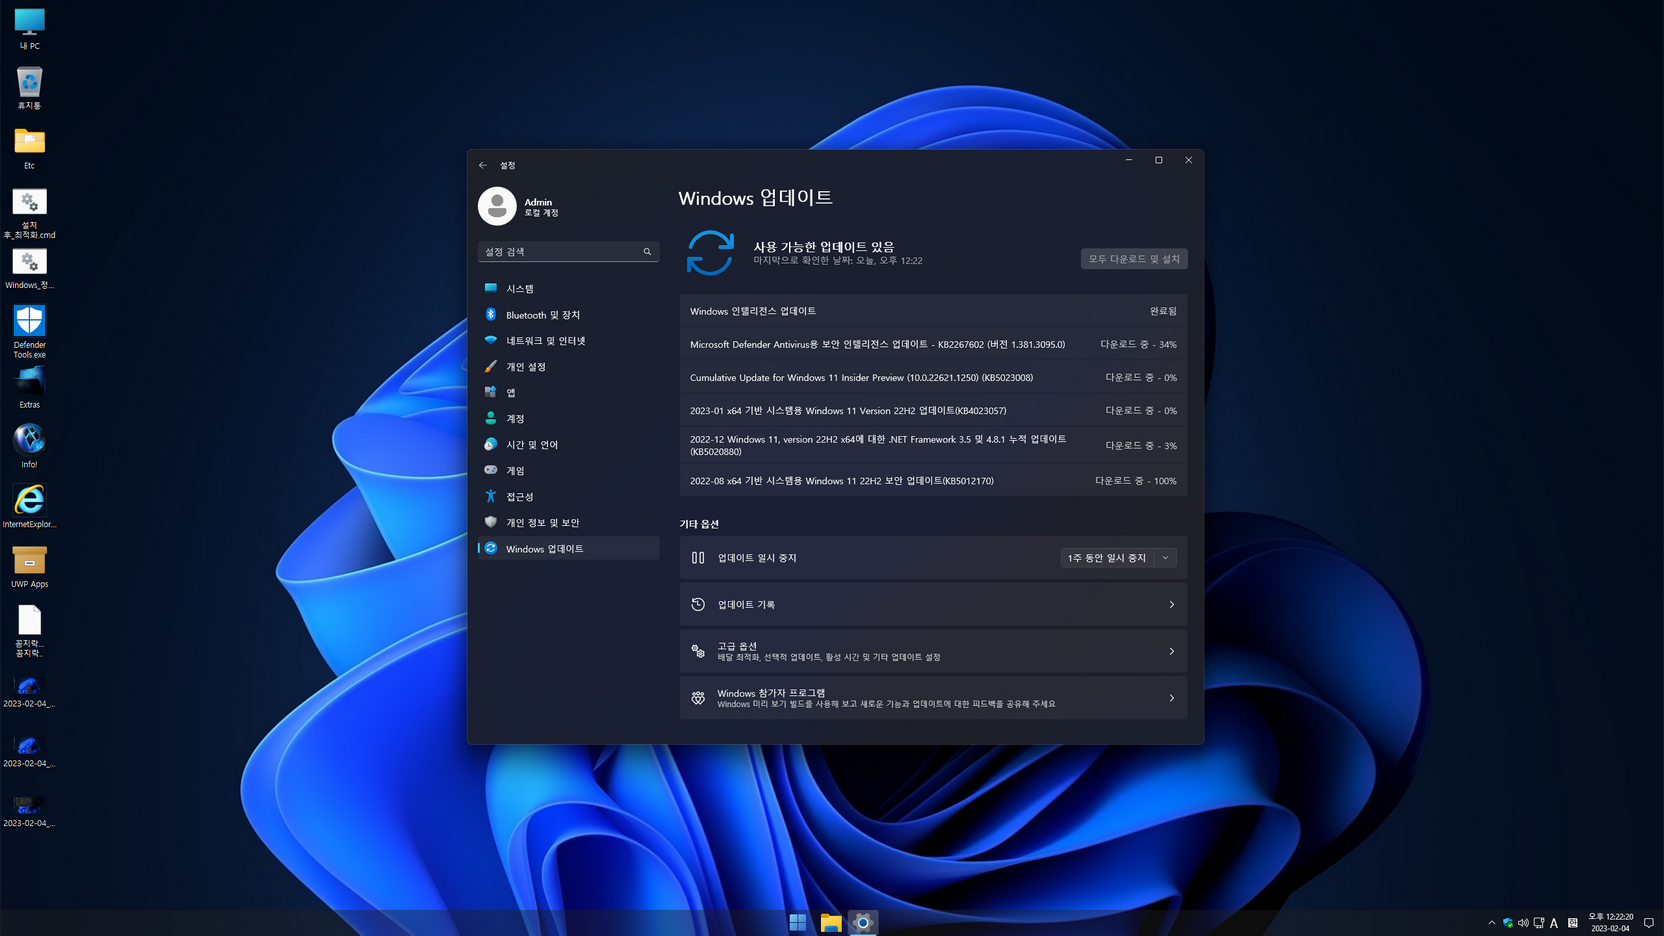Viewport: 1664px width, 936px height.
Task: Open 네트워크 및 인터넷 settings category
Action: pyautogui.click(x=568, y=341)
